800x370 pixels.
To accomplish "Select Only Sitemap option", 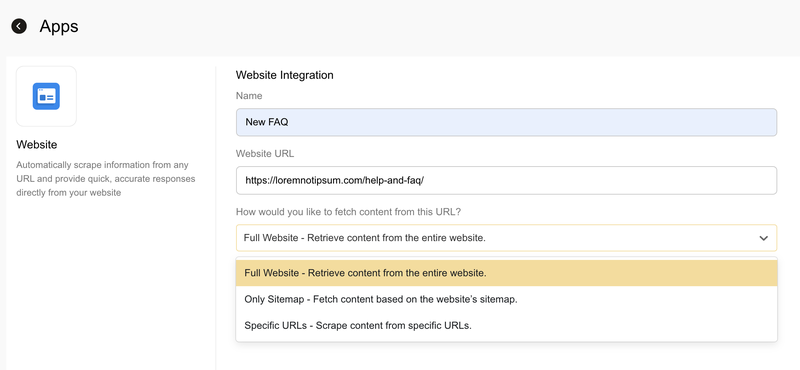I will (x=506, y=300).
